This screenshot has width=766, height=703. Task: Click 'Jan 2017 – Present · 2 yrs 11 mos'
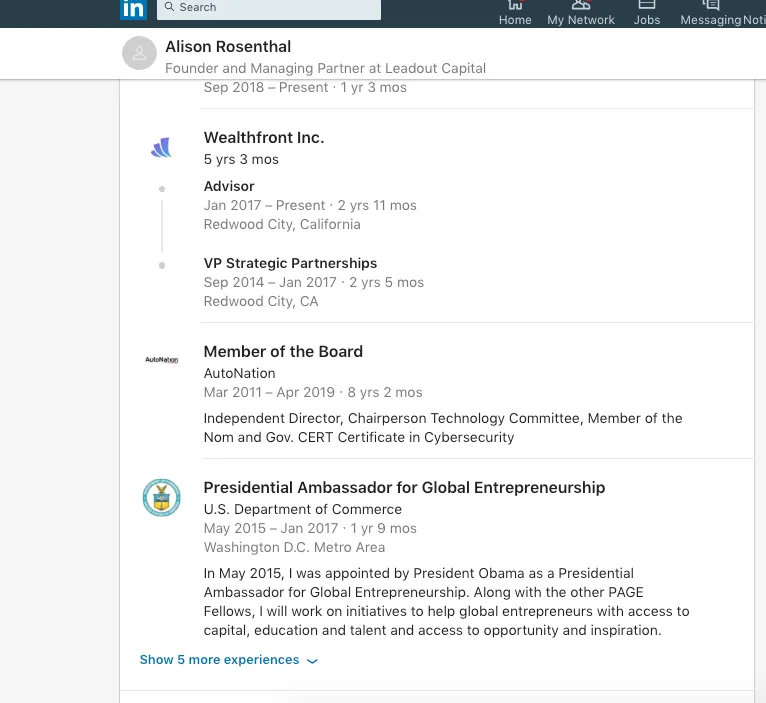click(310, 205)
